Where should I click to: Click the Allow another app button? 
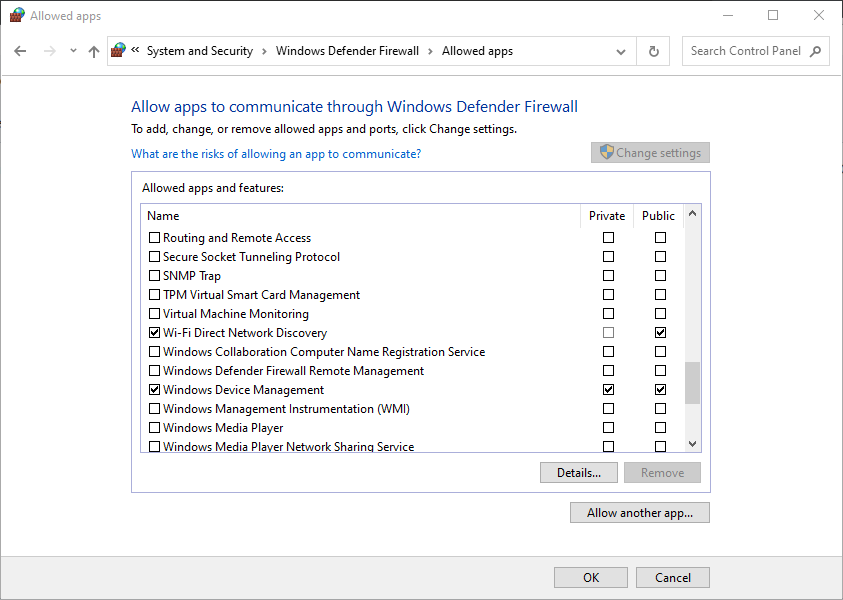640,513
